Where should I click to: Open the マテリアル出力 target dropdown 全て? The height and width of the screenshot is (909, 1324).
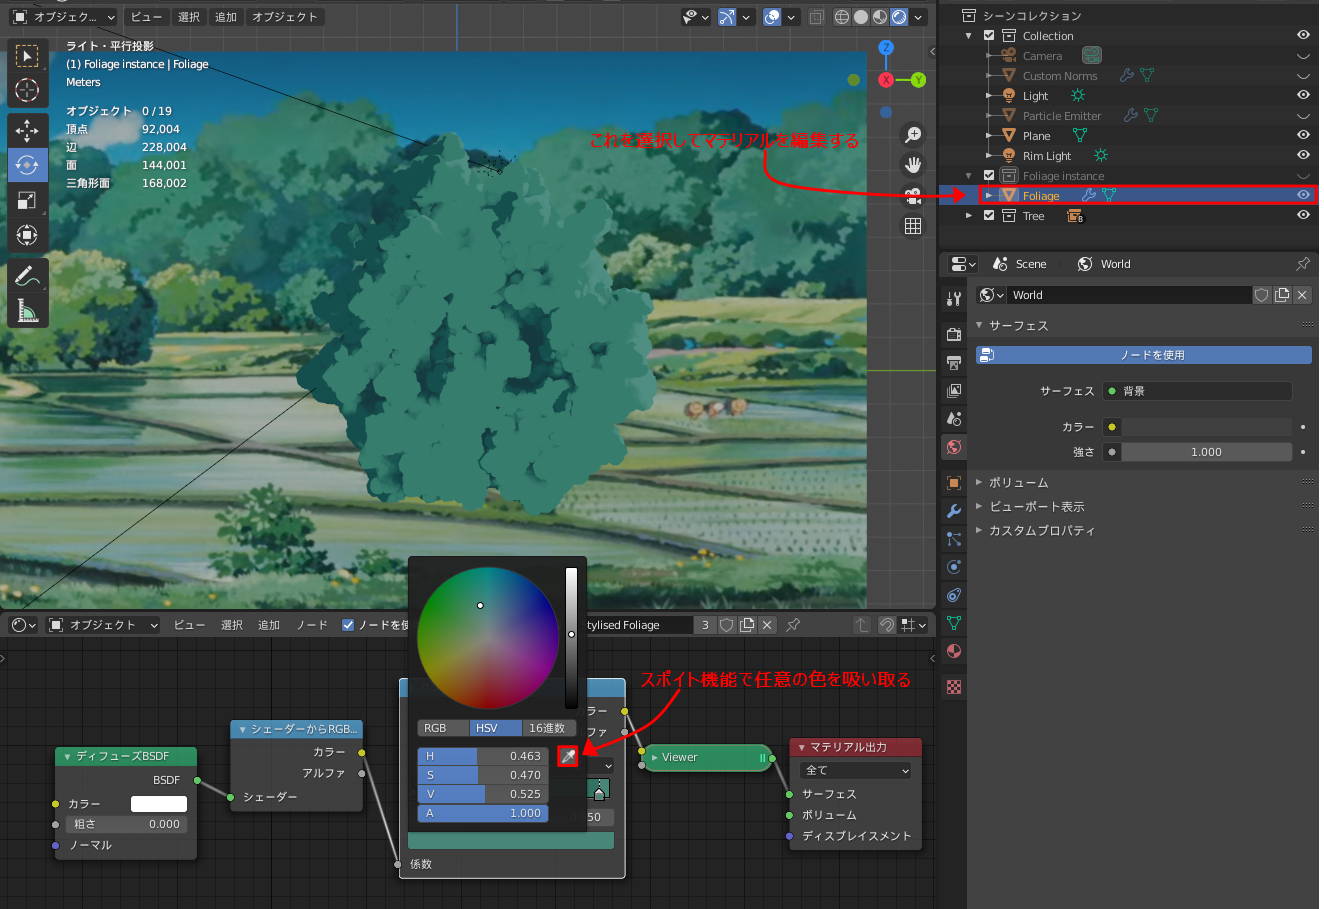point(857,770)
